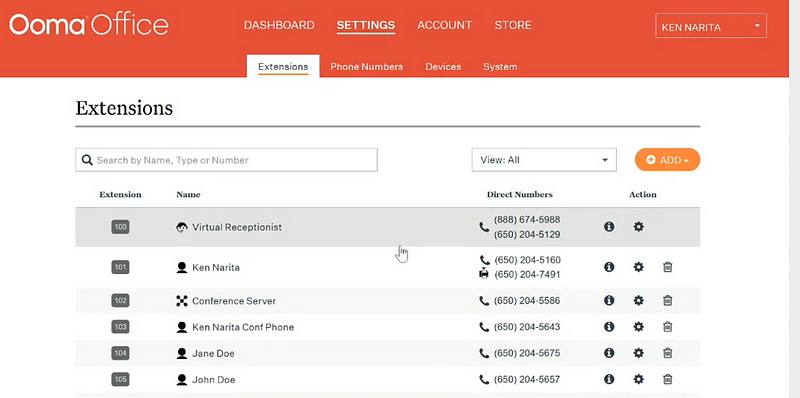Viewport: 800px width, 398px height.
Task: Click the Ooma Office logo
Action: click(88, 24)
